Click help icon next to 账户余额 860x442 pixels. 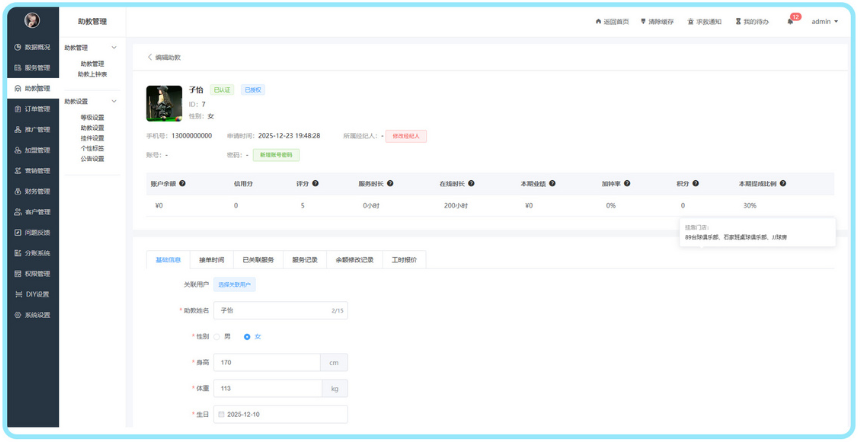click(x=182, y=184)
